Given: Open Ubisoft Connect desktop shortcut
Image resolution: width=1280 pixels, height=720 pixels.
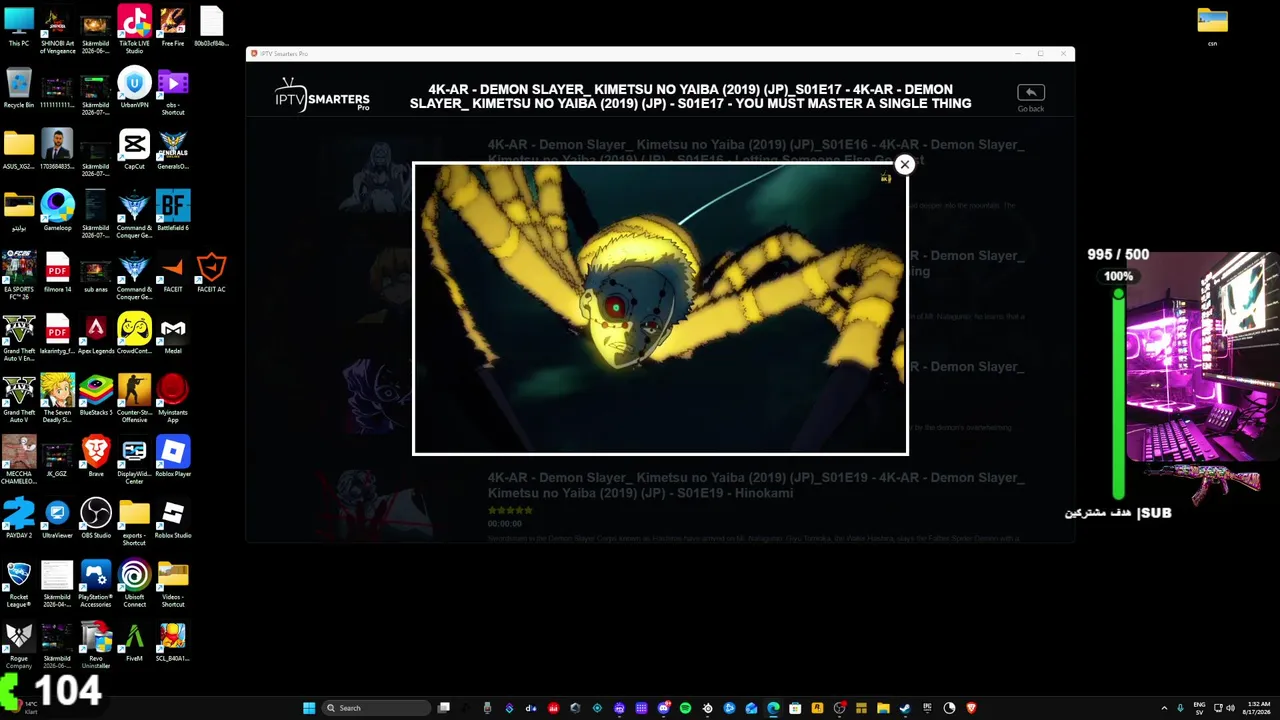Looking at the screenshot, I should click(x=134, y=584).
